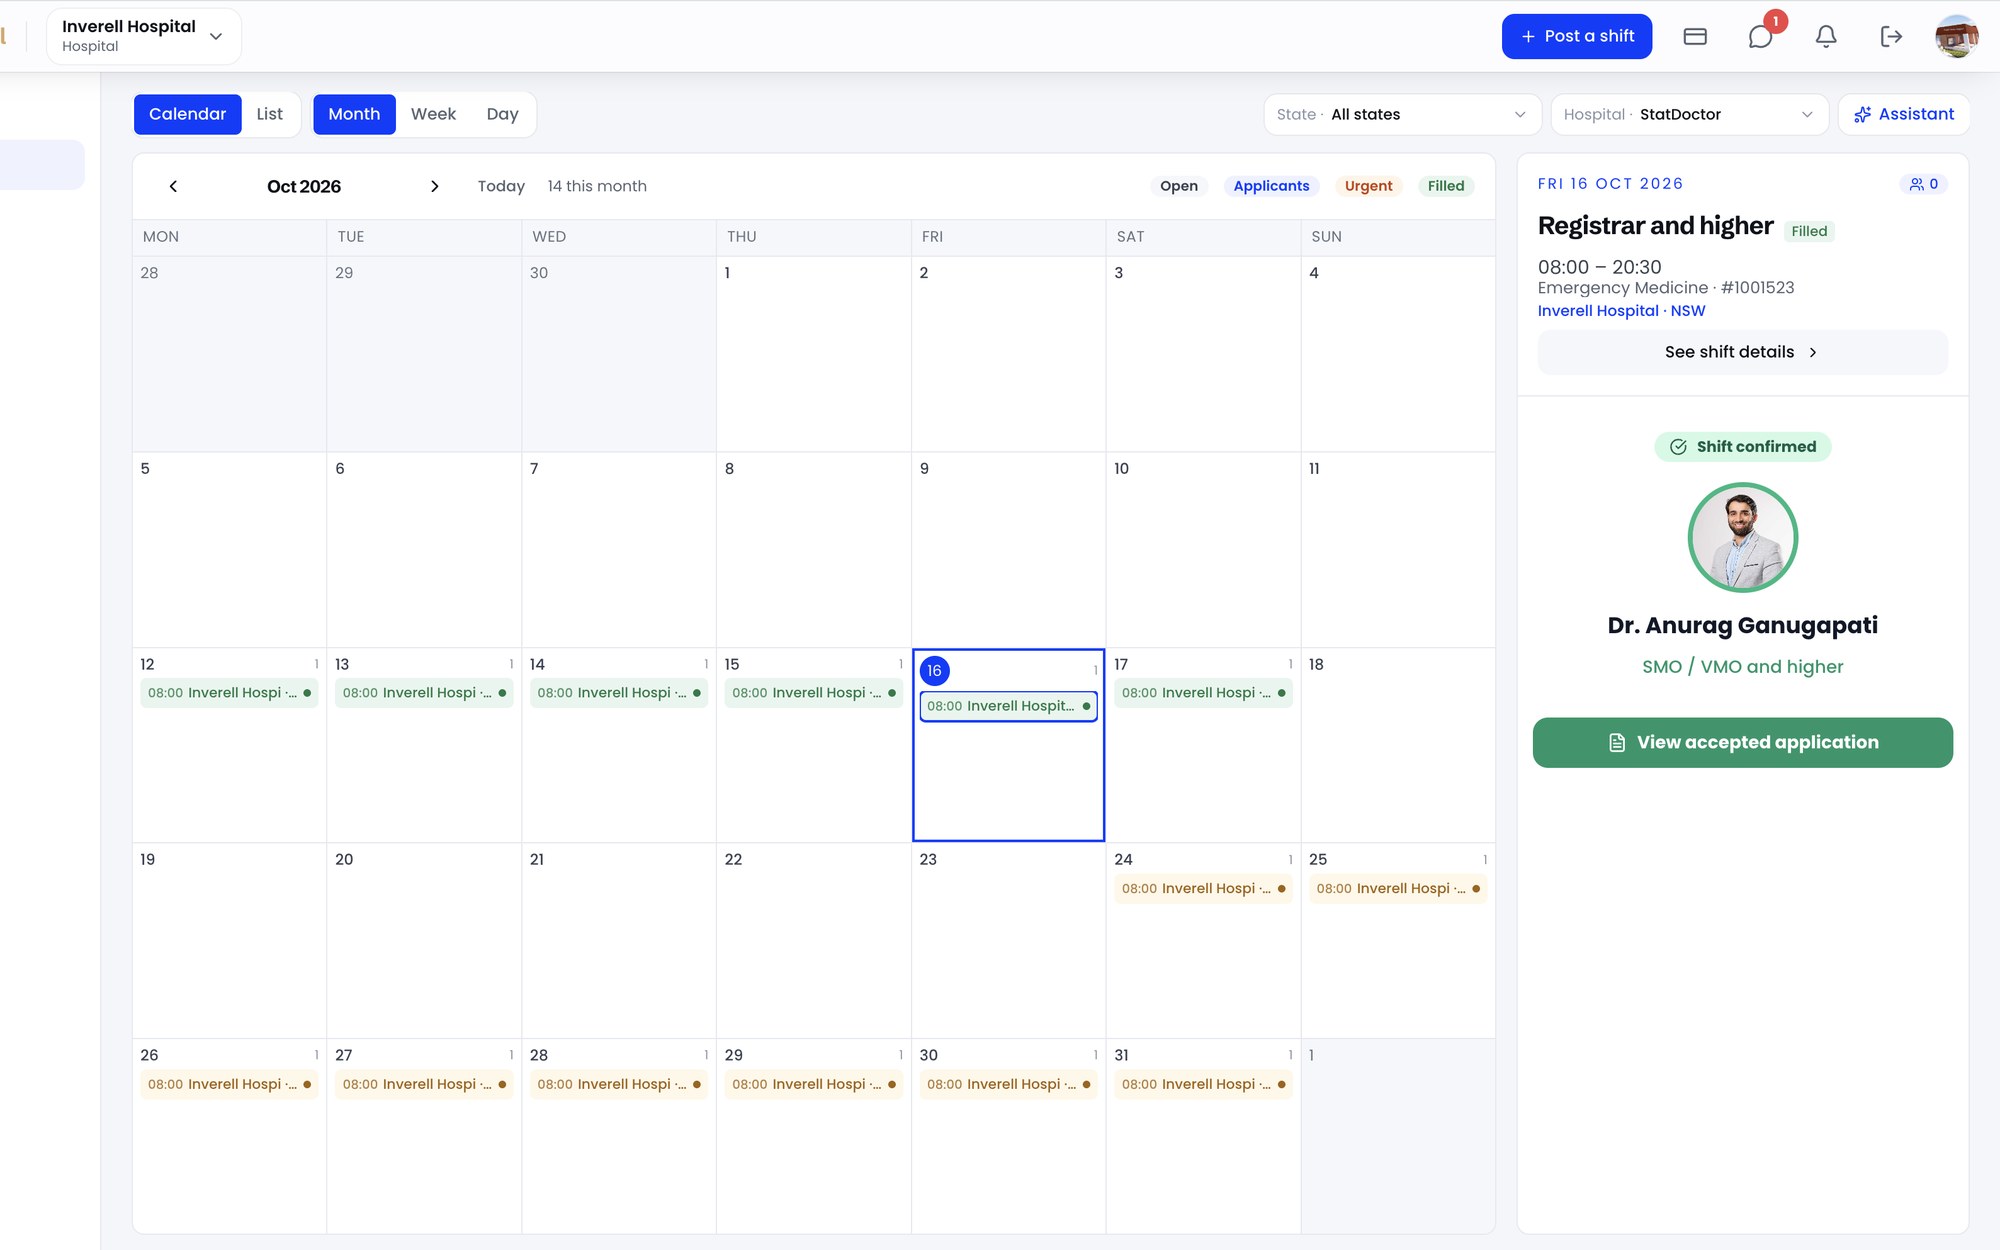The image size is (2000, 1250).
Task: Open the Assistant button
Action: pos(1904,114)
